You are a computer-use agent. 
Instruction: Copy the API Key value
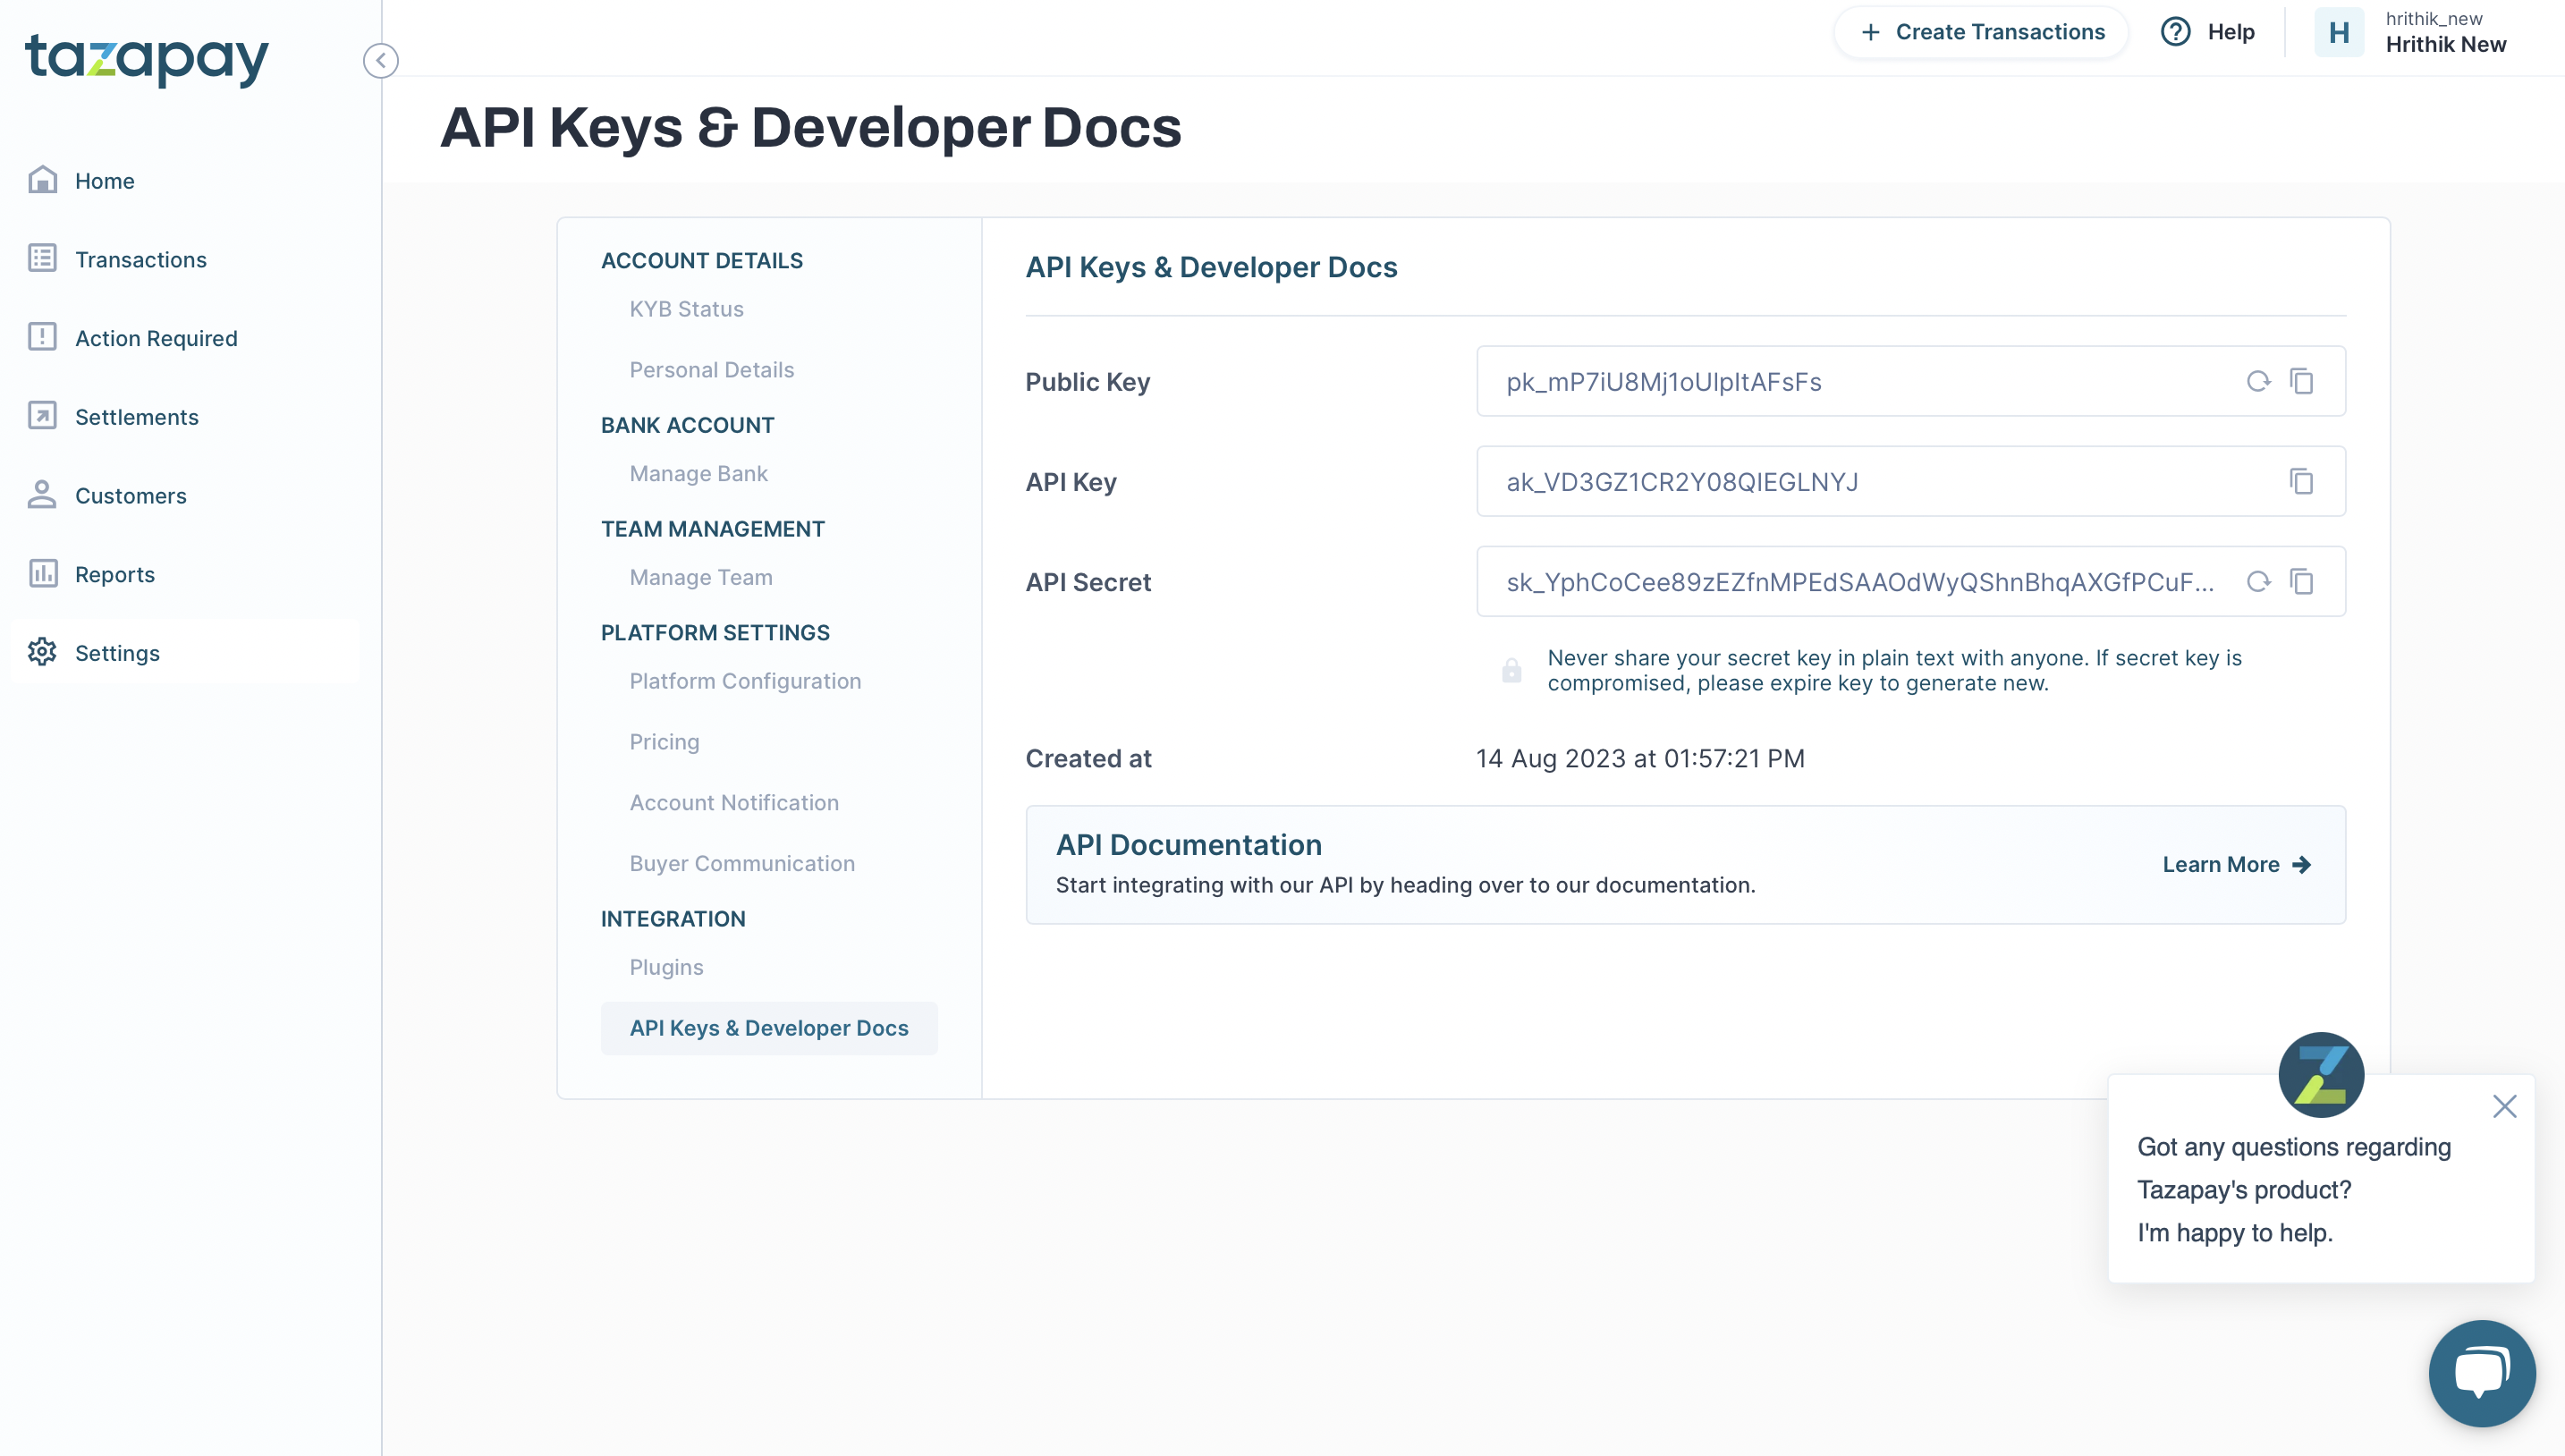point(2301,481)
